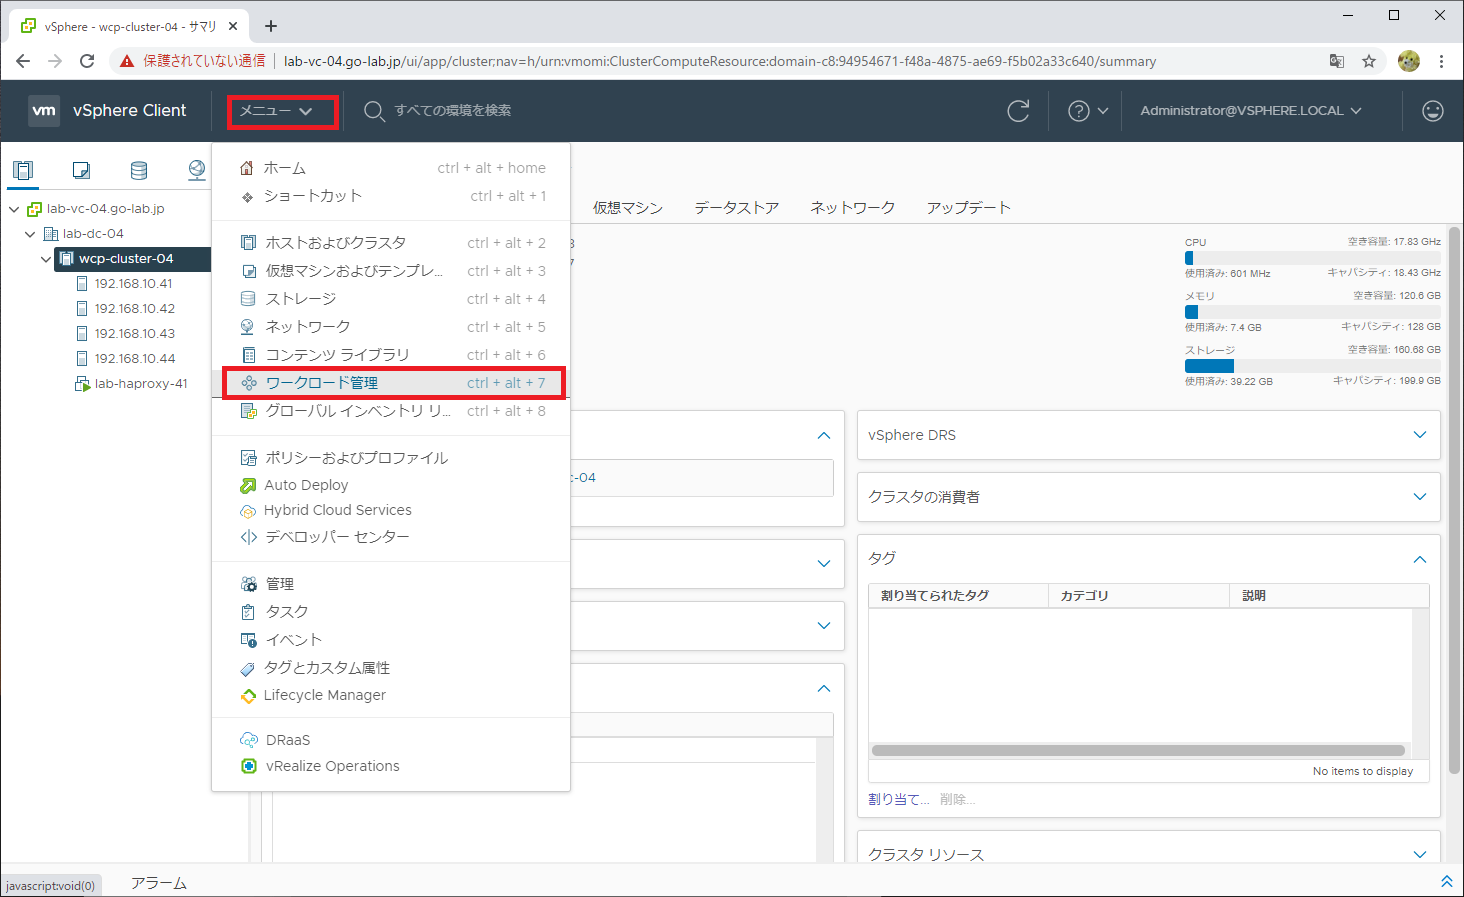The height and width of the screenshot is (897, 1464).
Task: Switch to ネットワーク tab in cluster view
Action: 853,208
